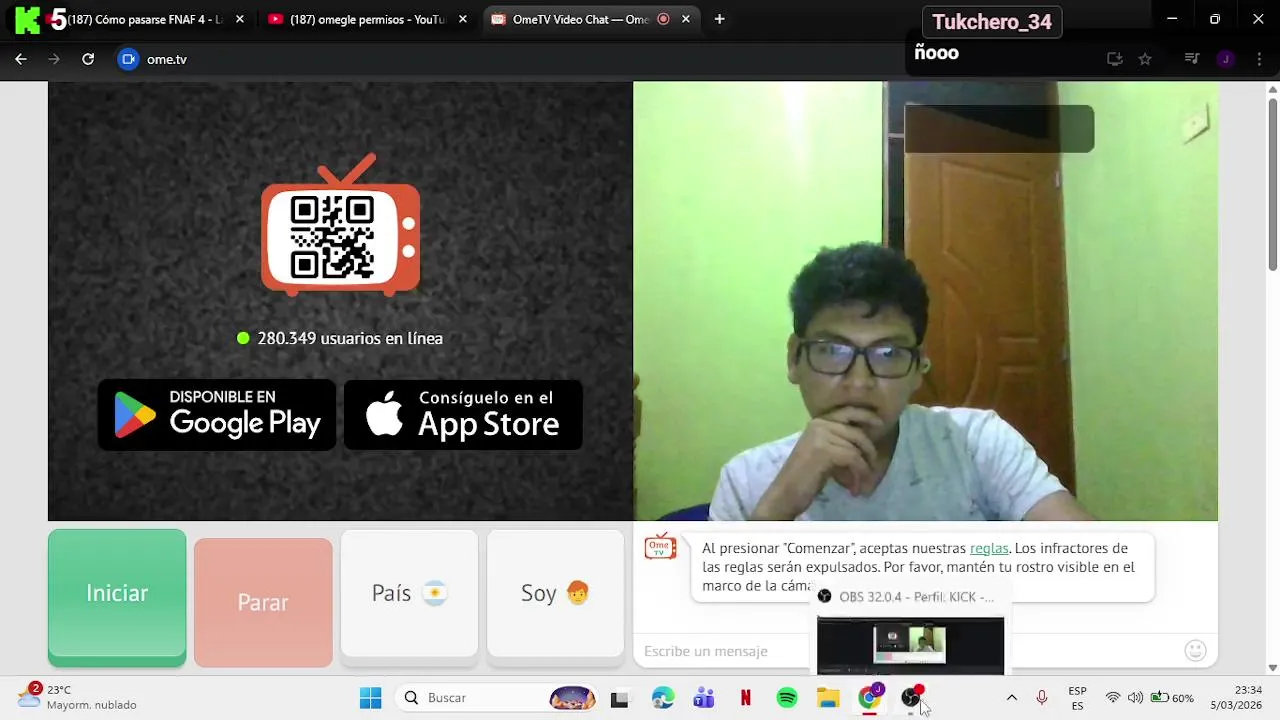
Task: Go forward in browser history
Action: [x=54, y=59]
